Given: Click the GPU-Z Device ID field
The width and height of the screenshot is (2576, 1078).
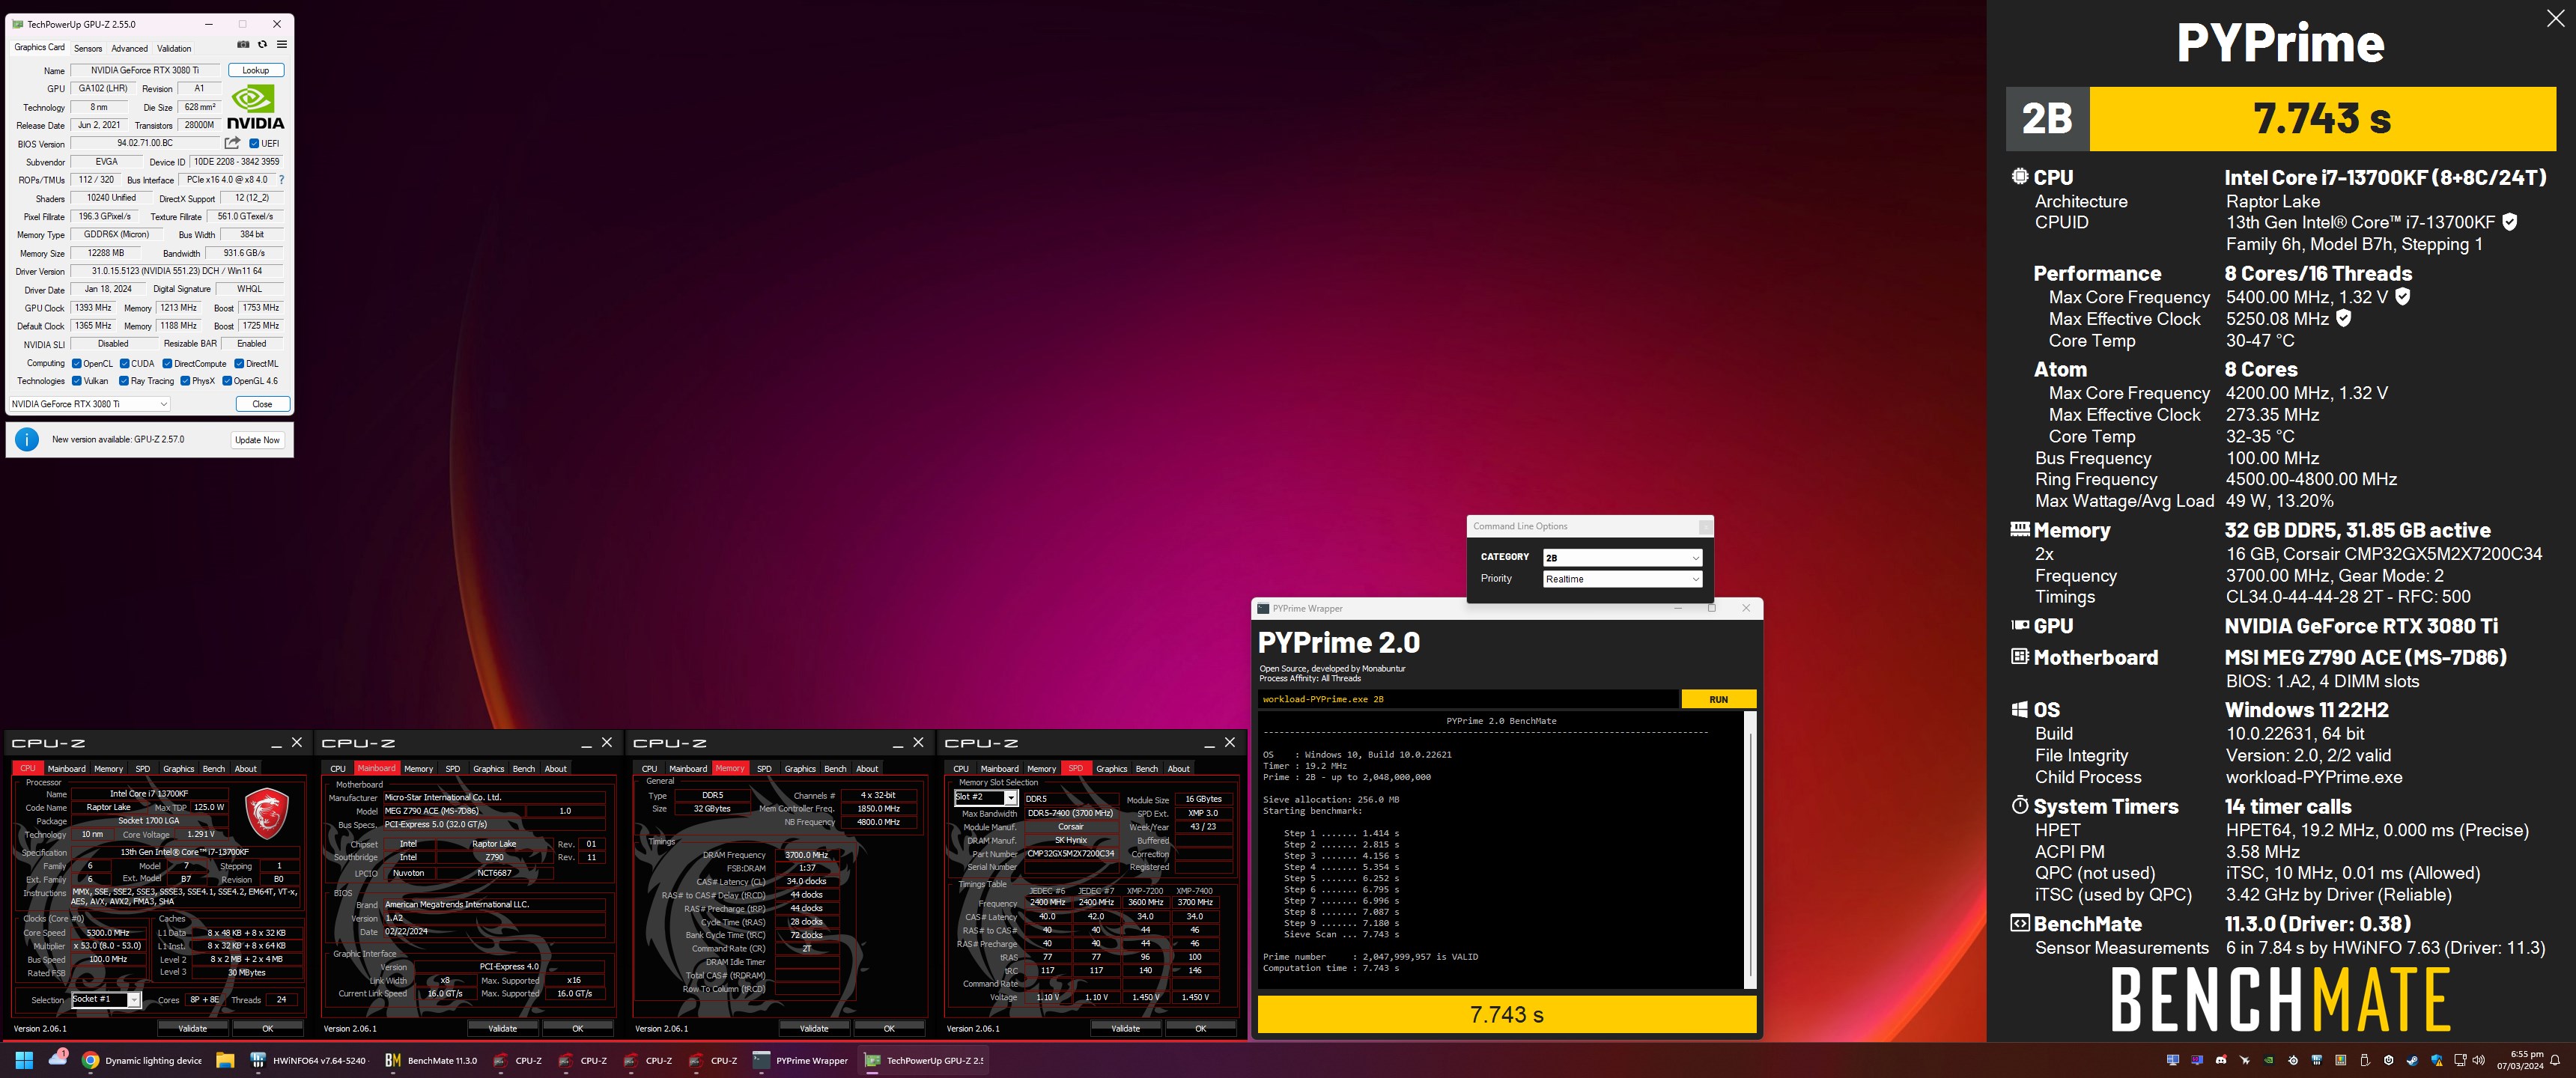Looking at the screenshot, I should coord(237,161).
